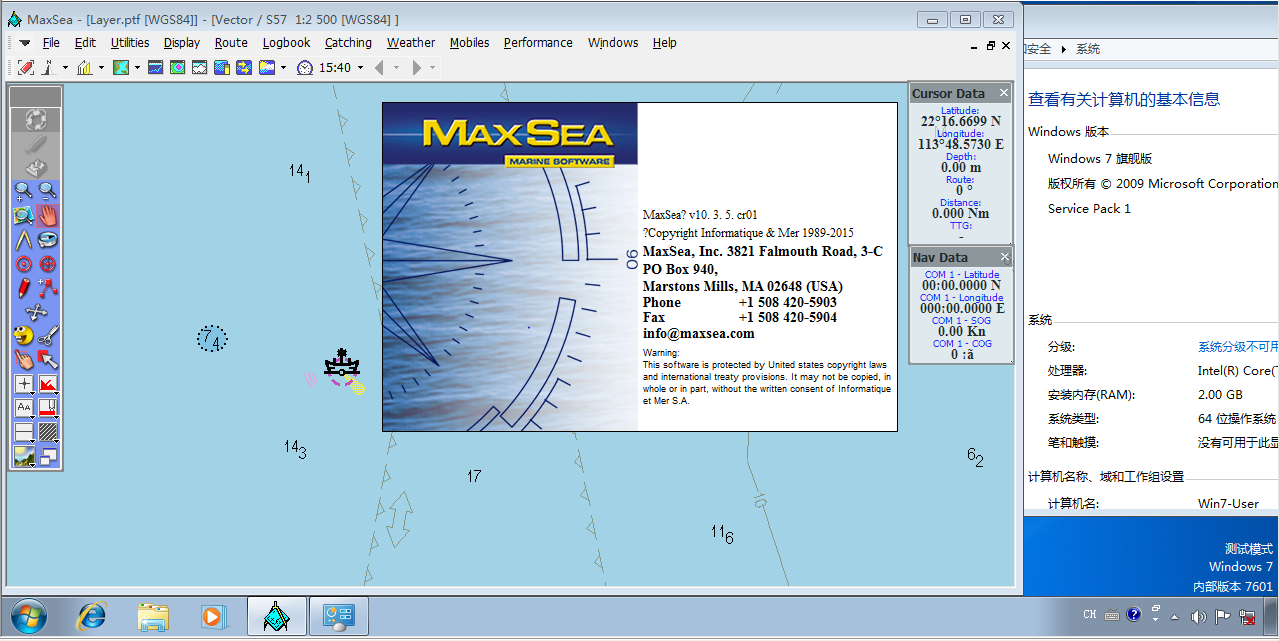Click the lifebuoy icon in the tool palette
The width and height of the screenshot is (1279, 641).
pos(36,120)
